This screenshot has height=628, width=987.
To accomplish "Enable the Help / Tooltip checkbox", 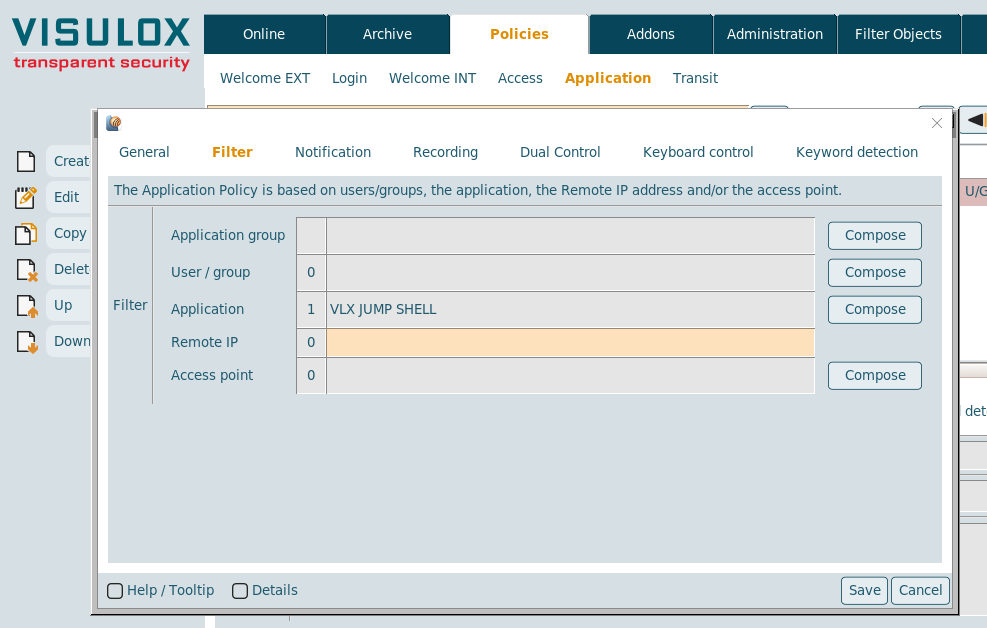I will [115, 590].
